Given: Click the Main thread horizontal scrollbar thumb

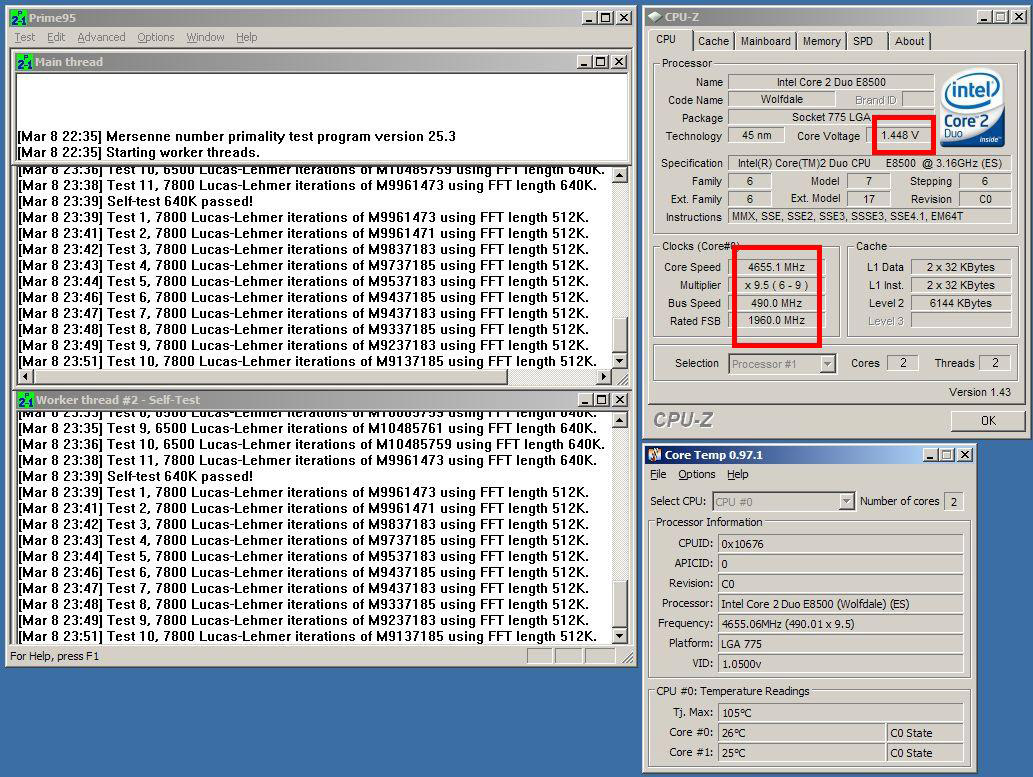Looking at the screenshot, I should coord(271,376).
